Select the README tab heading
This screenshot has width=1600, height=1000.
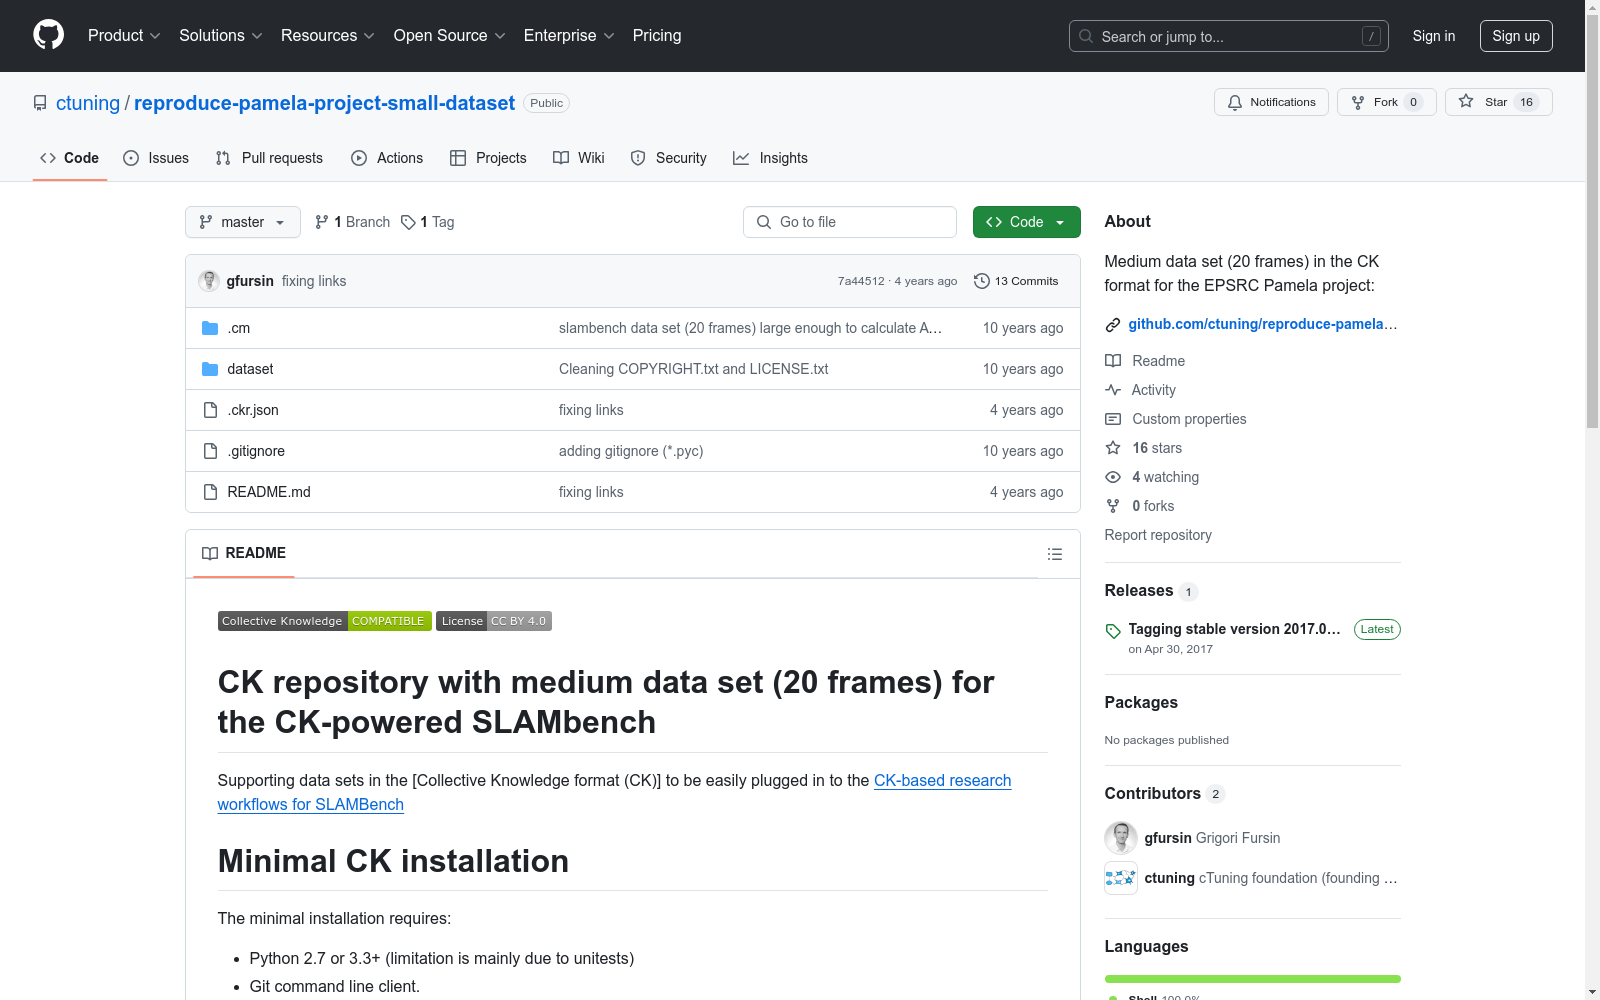pyautogui.click(x=244, y=553)
